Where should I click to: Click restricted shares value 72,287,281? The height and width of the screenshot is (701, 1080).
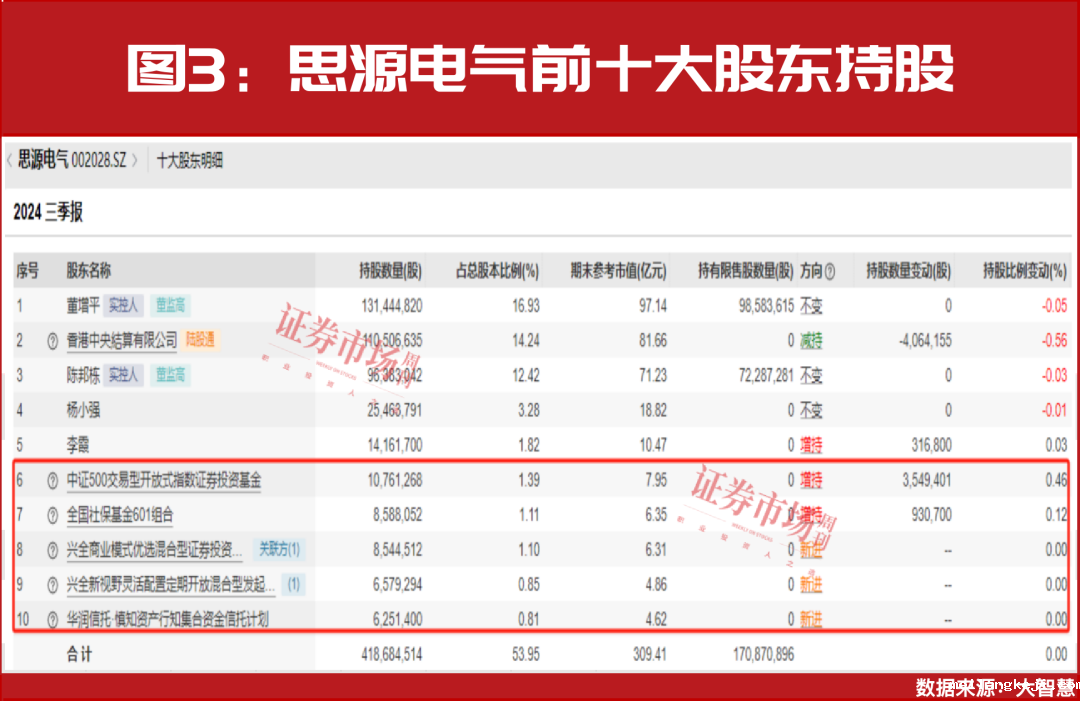point(767,375)
